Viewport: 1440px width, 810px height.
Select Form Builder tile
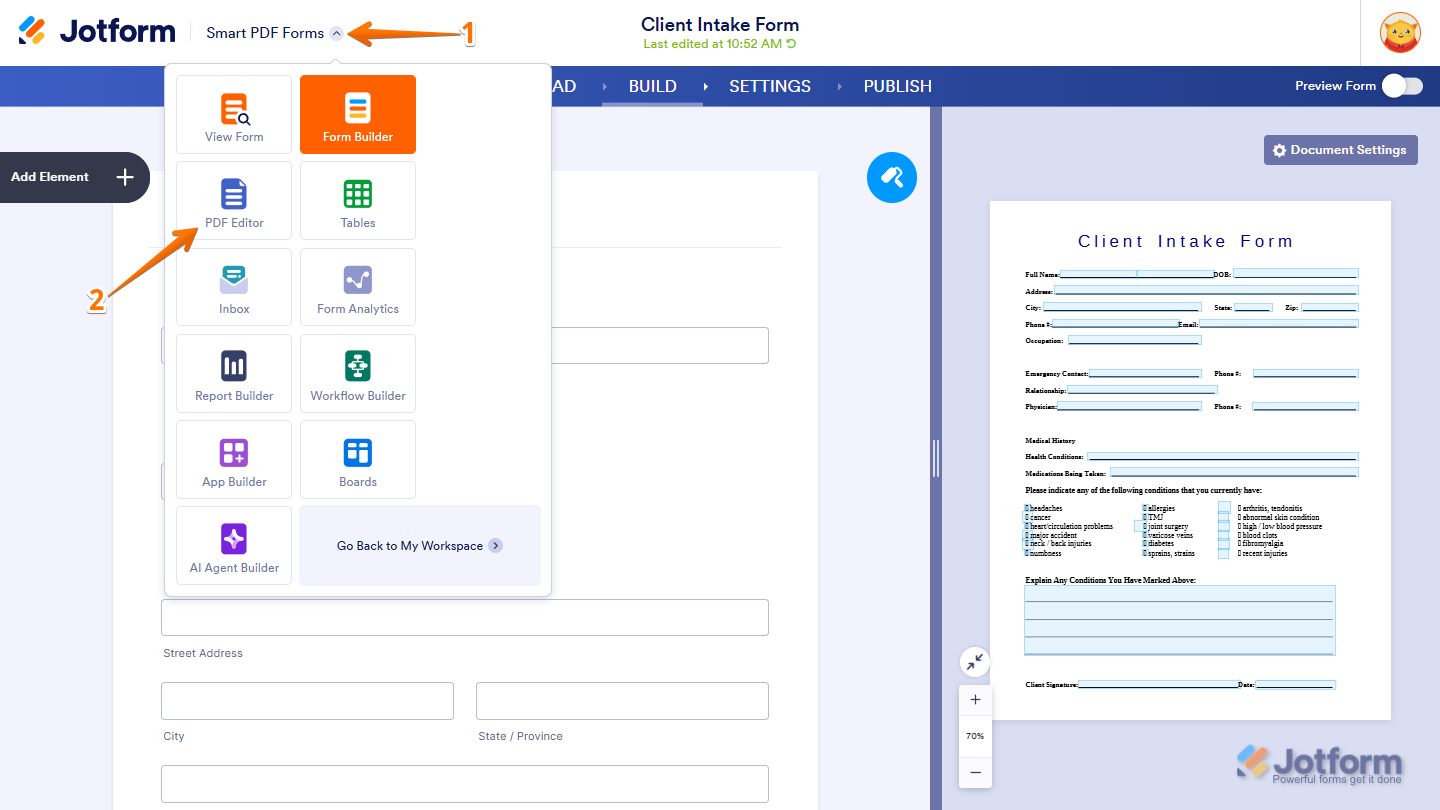coord(358,115)
